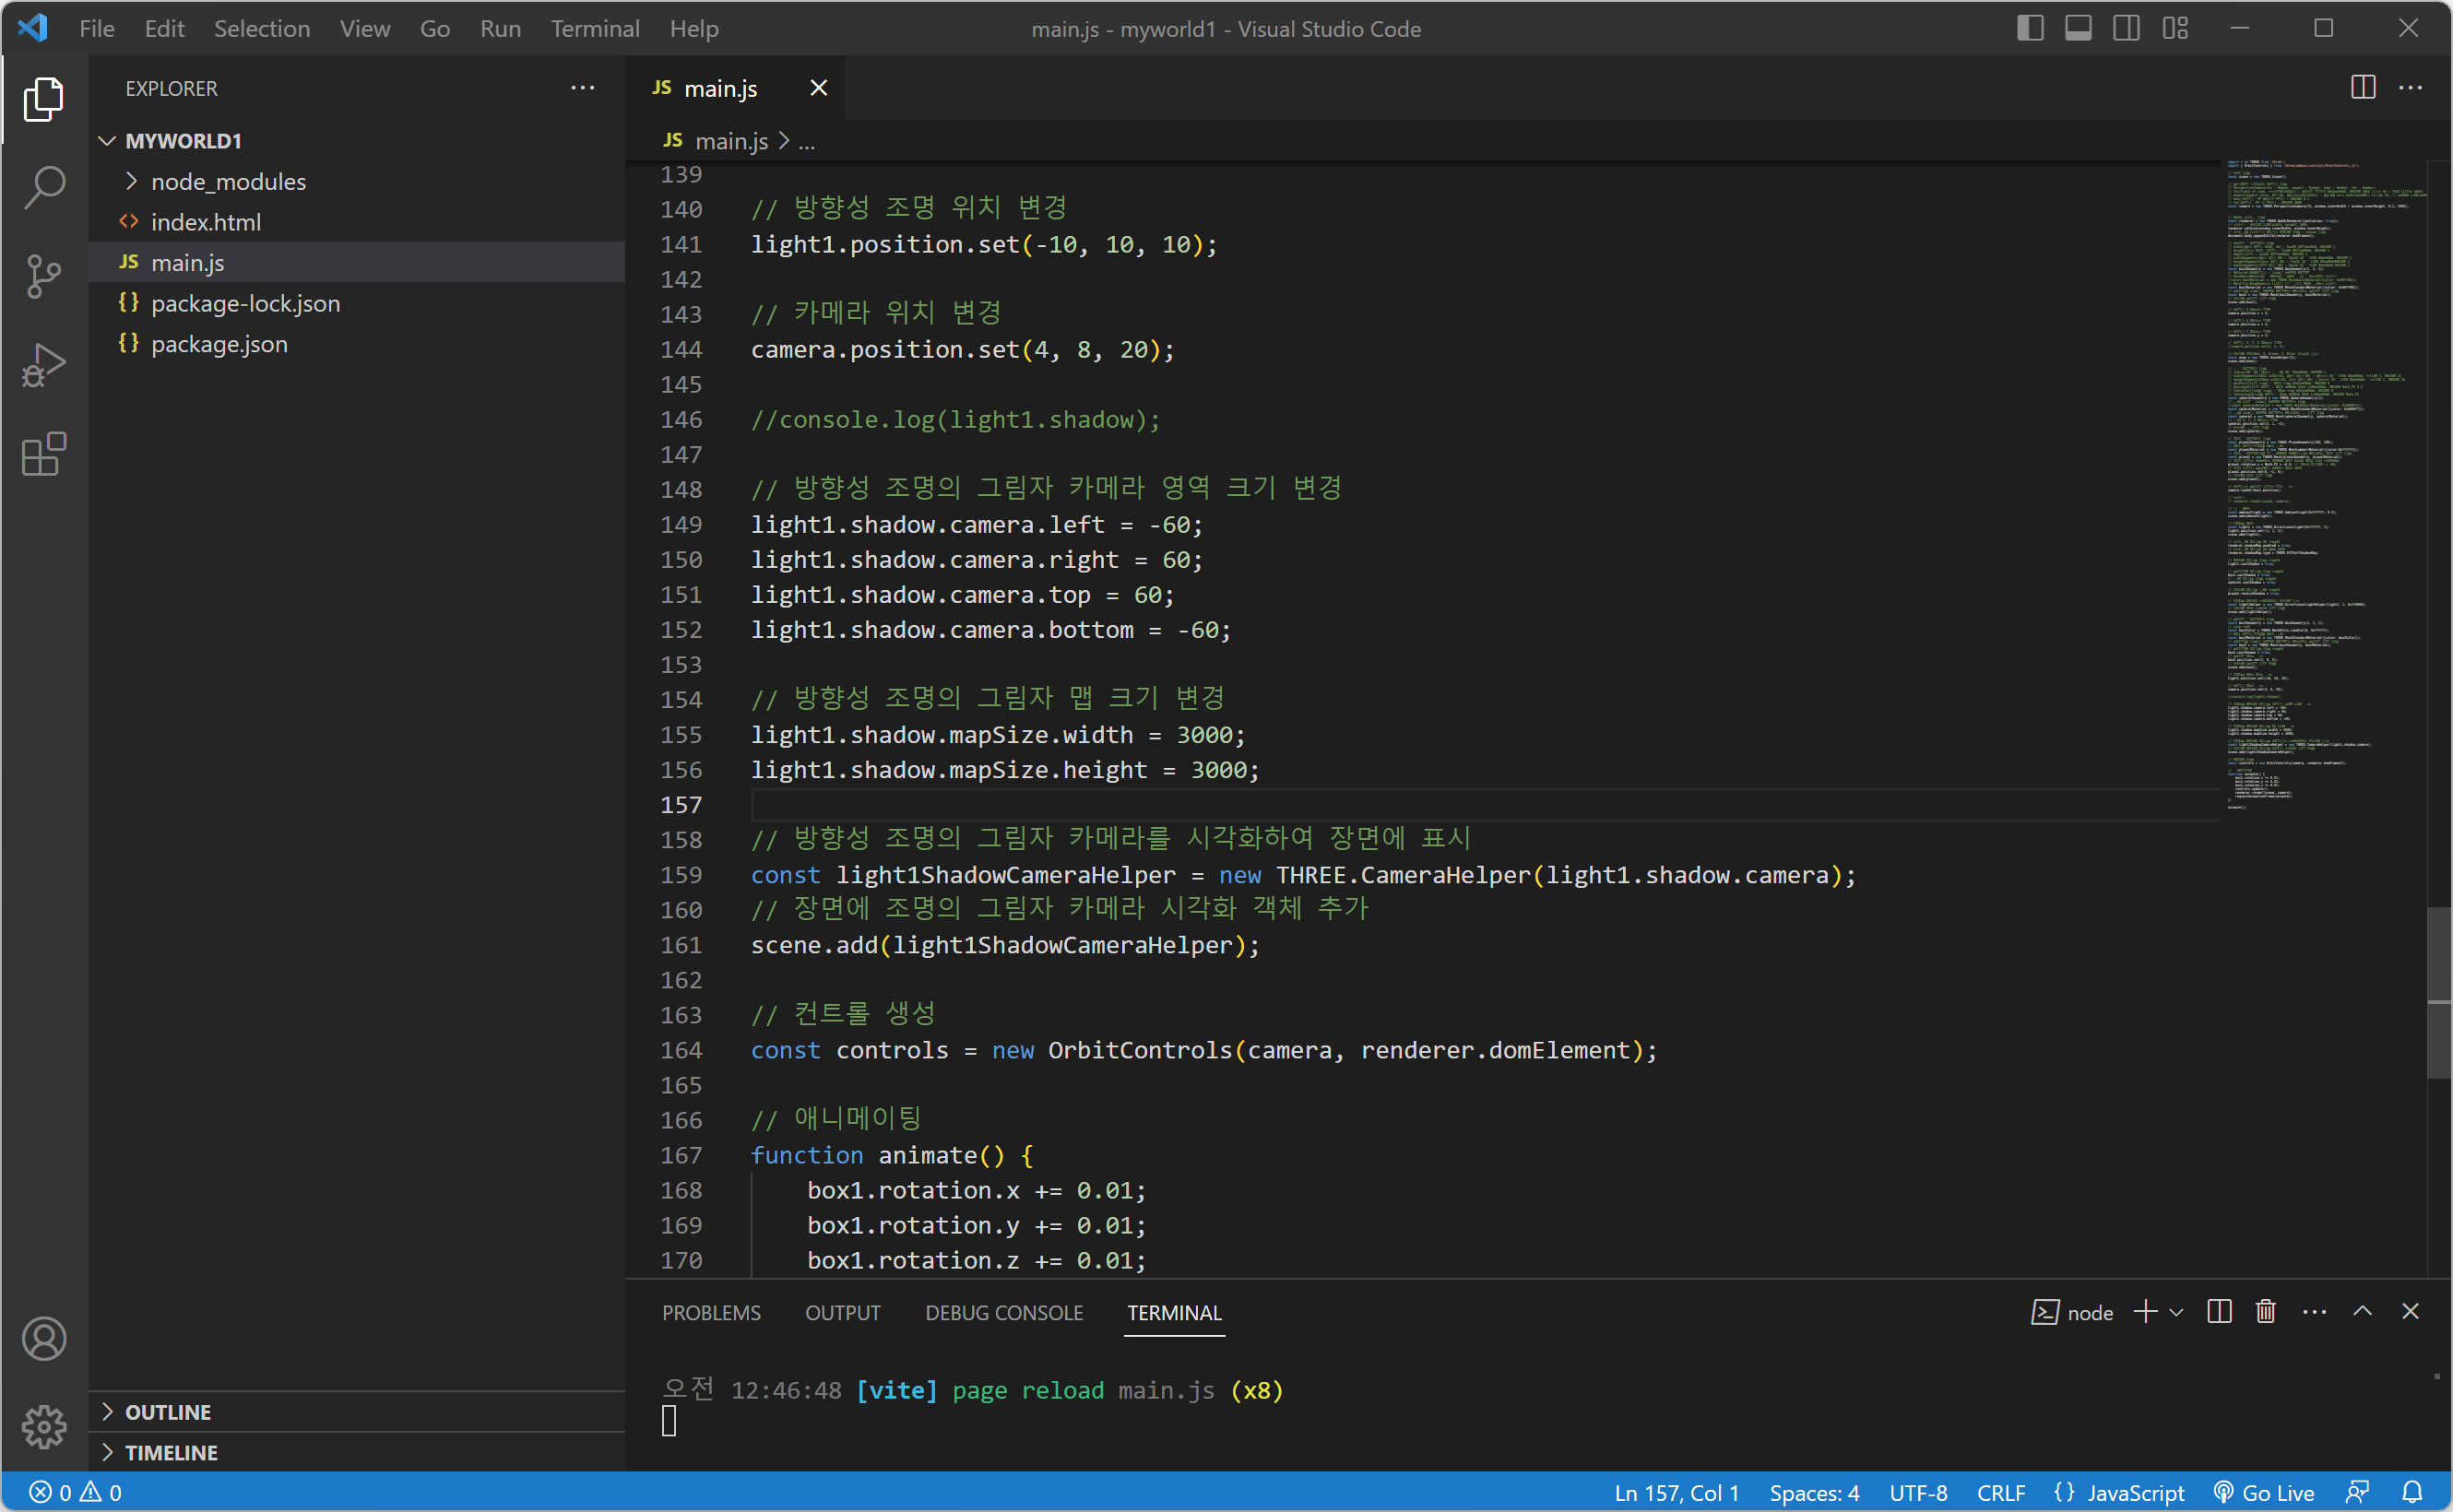Click the code minimap preview
This screenshot has height=1512, width=2453.
pos(2320,480)
